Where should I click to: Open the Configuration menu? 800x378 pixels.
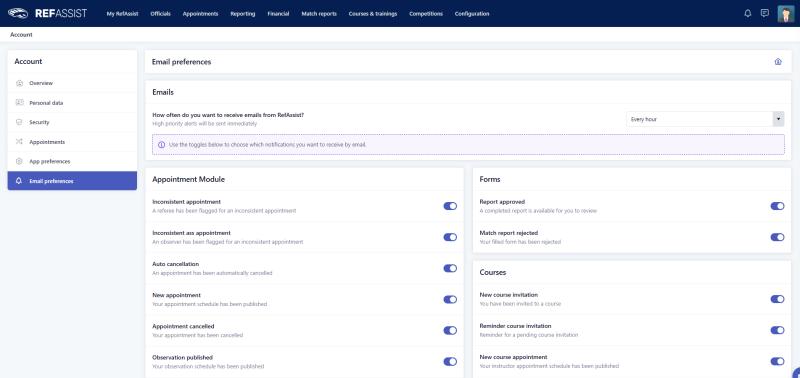click(x=472, y=14)
